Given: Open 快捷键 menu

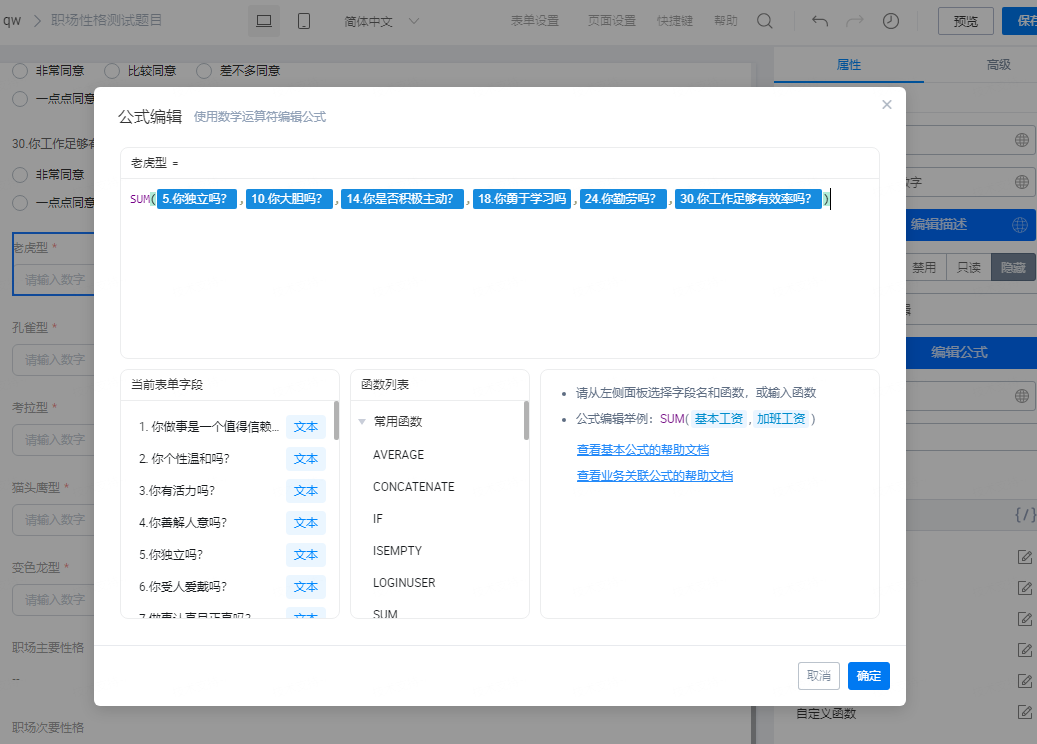Looking at the screenshot, I should (x=675, y=21).
